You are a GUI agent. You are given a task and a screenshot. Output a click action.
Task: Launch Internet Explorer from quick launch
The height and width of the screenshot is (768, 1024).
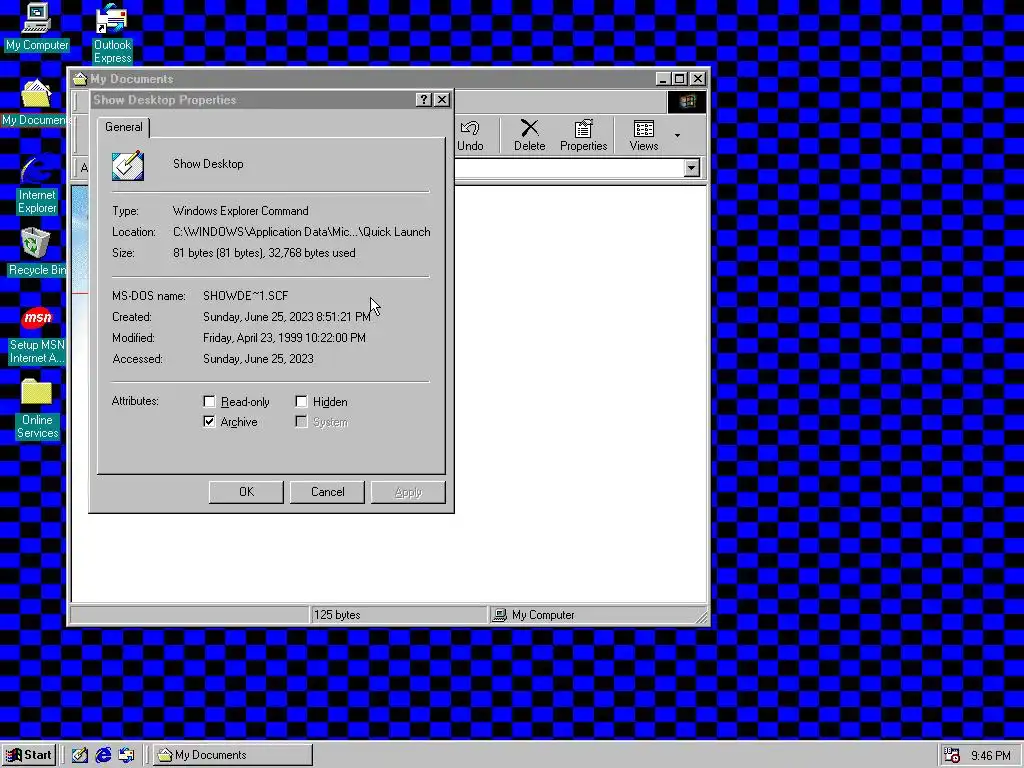point(103,755)
